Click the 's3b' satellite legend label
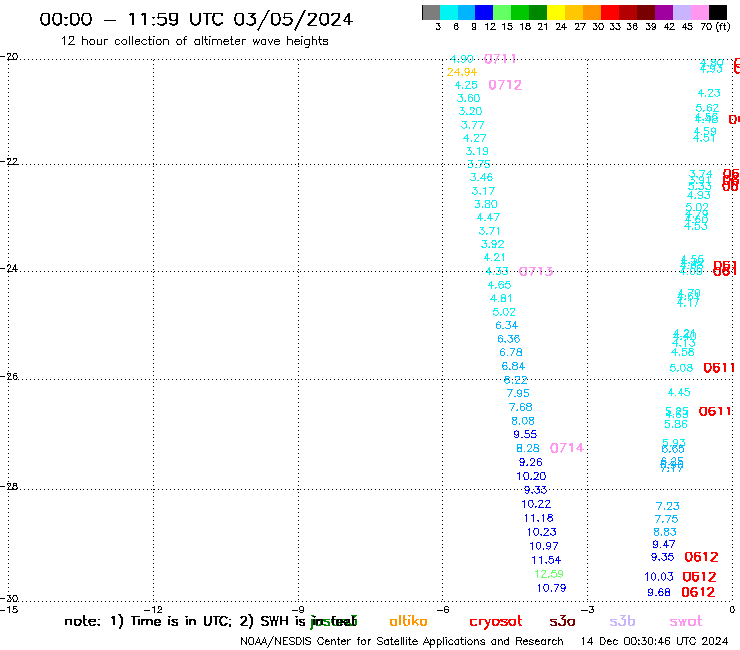The image size is (740, 650). 622,621
